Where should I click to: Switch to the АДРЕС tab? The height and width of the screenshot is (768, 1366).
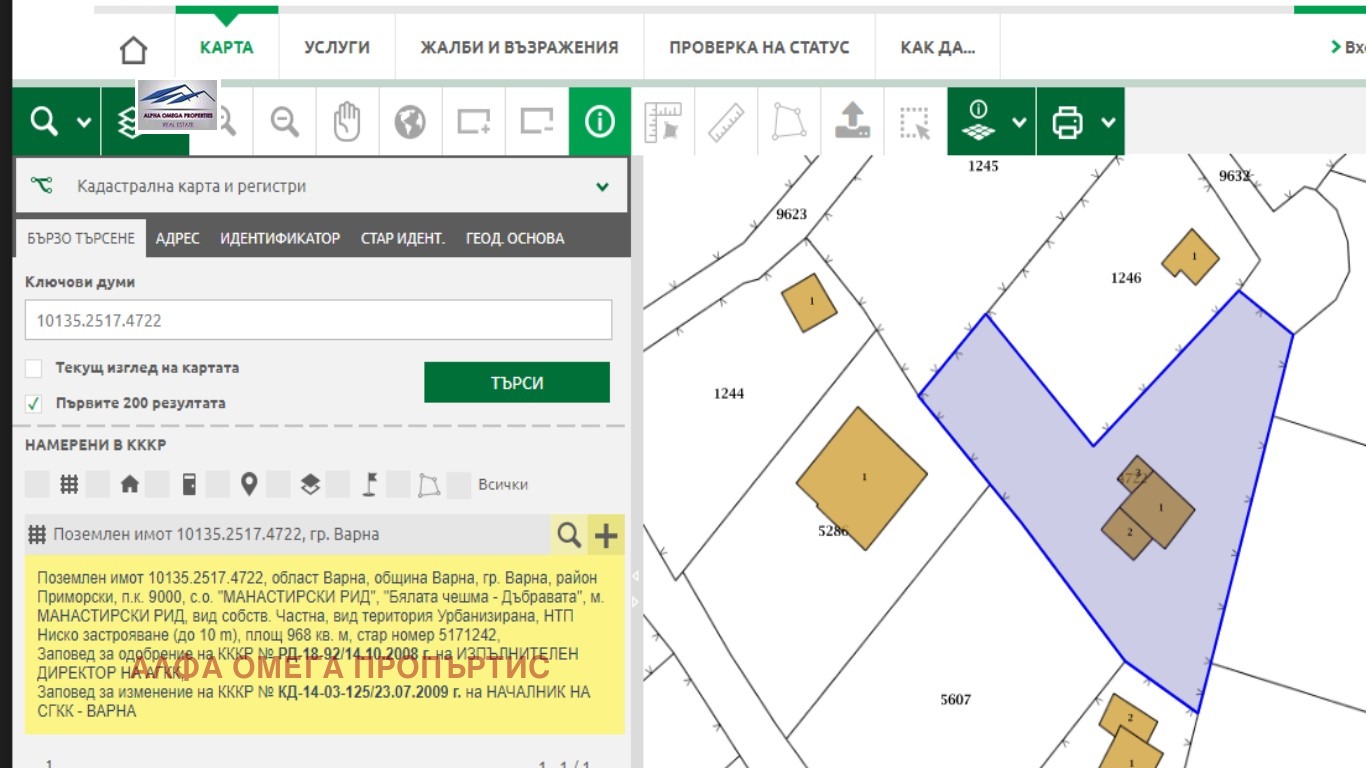pyautogui.click(x=178, y=238)
